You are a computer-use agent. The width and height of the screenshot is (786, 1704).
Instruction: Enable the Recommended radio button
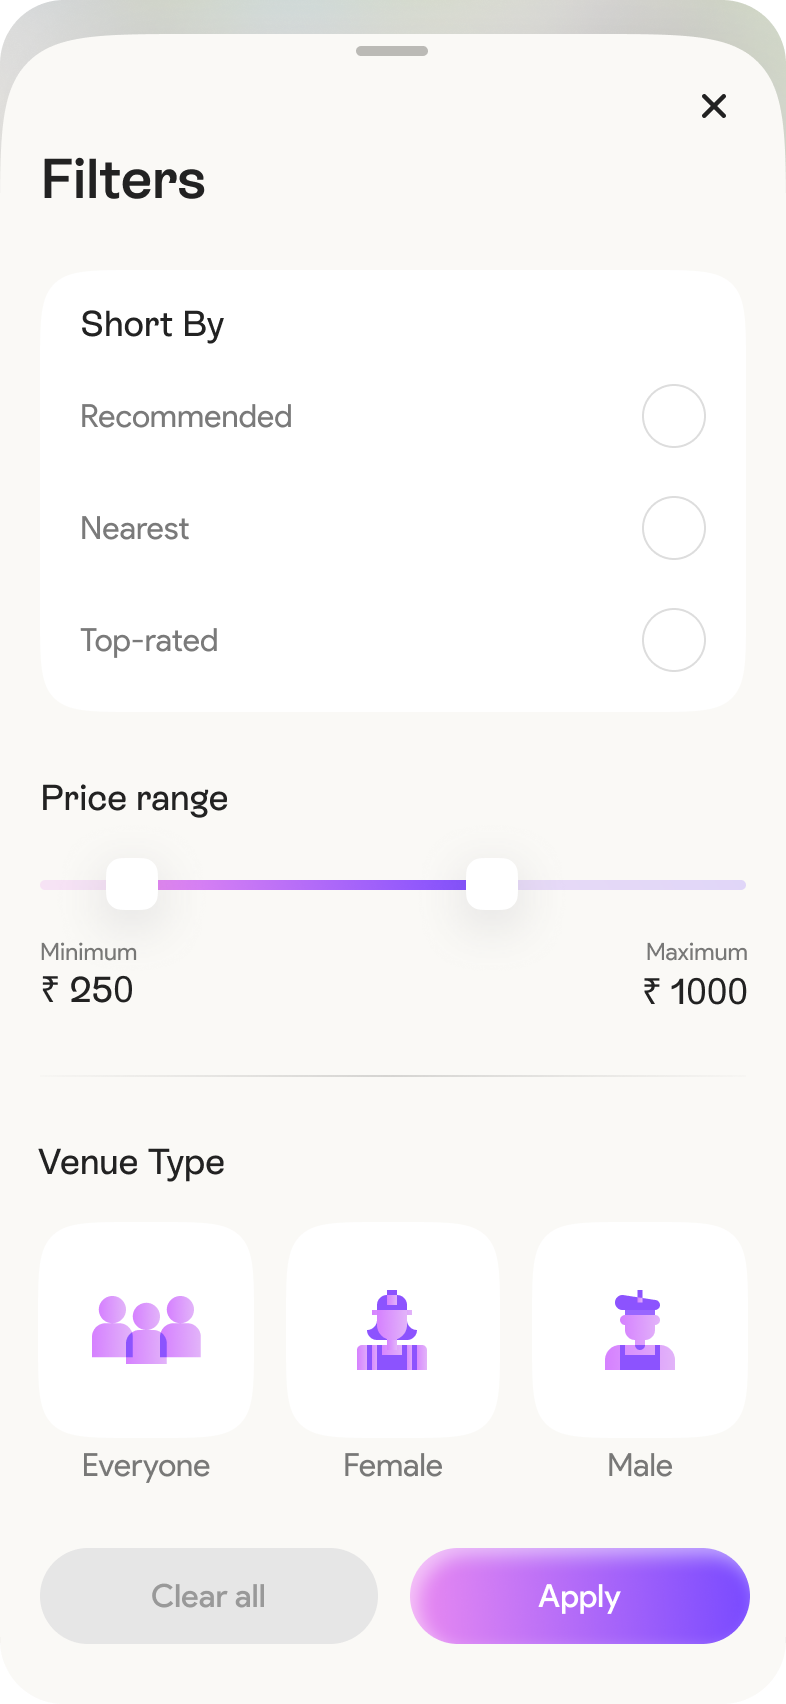674,416
